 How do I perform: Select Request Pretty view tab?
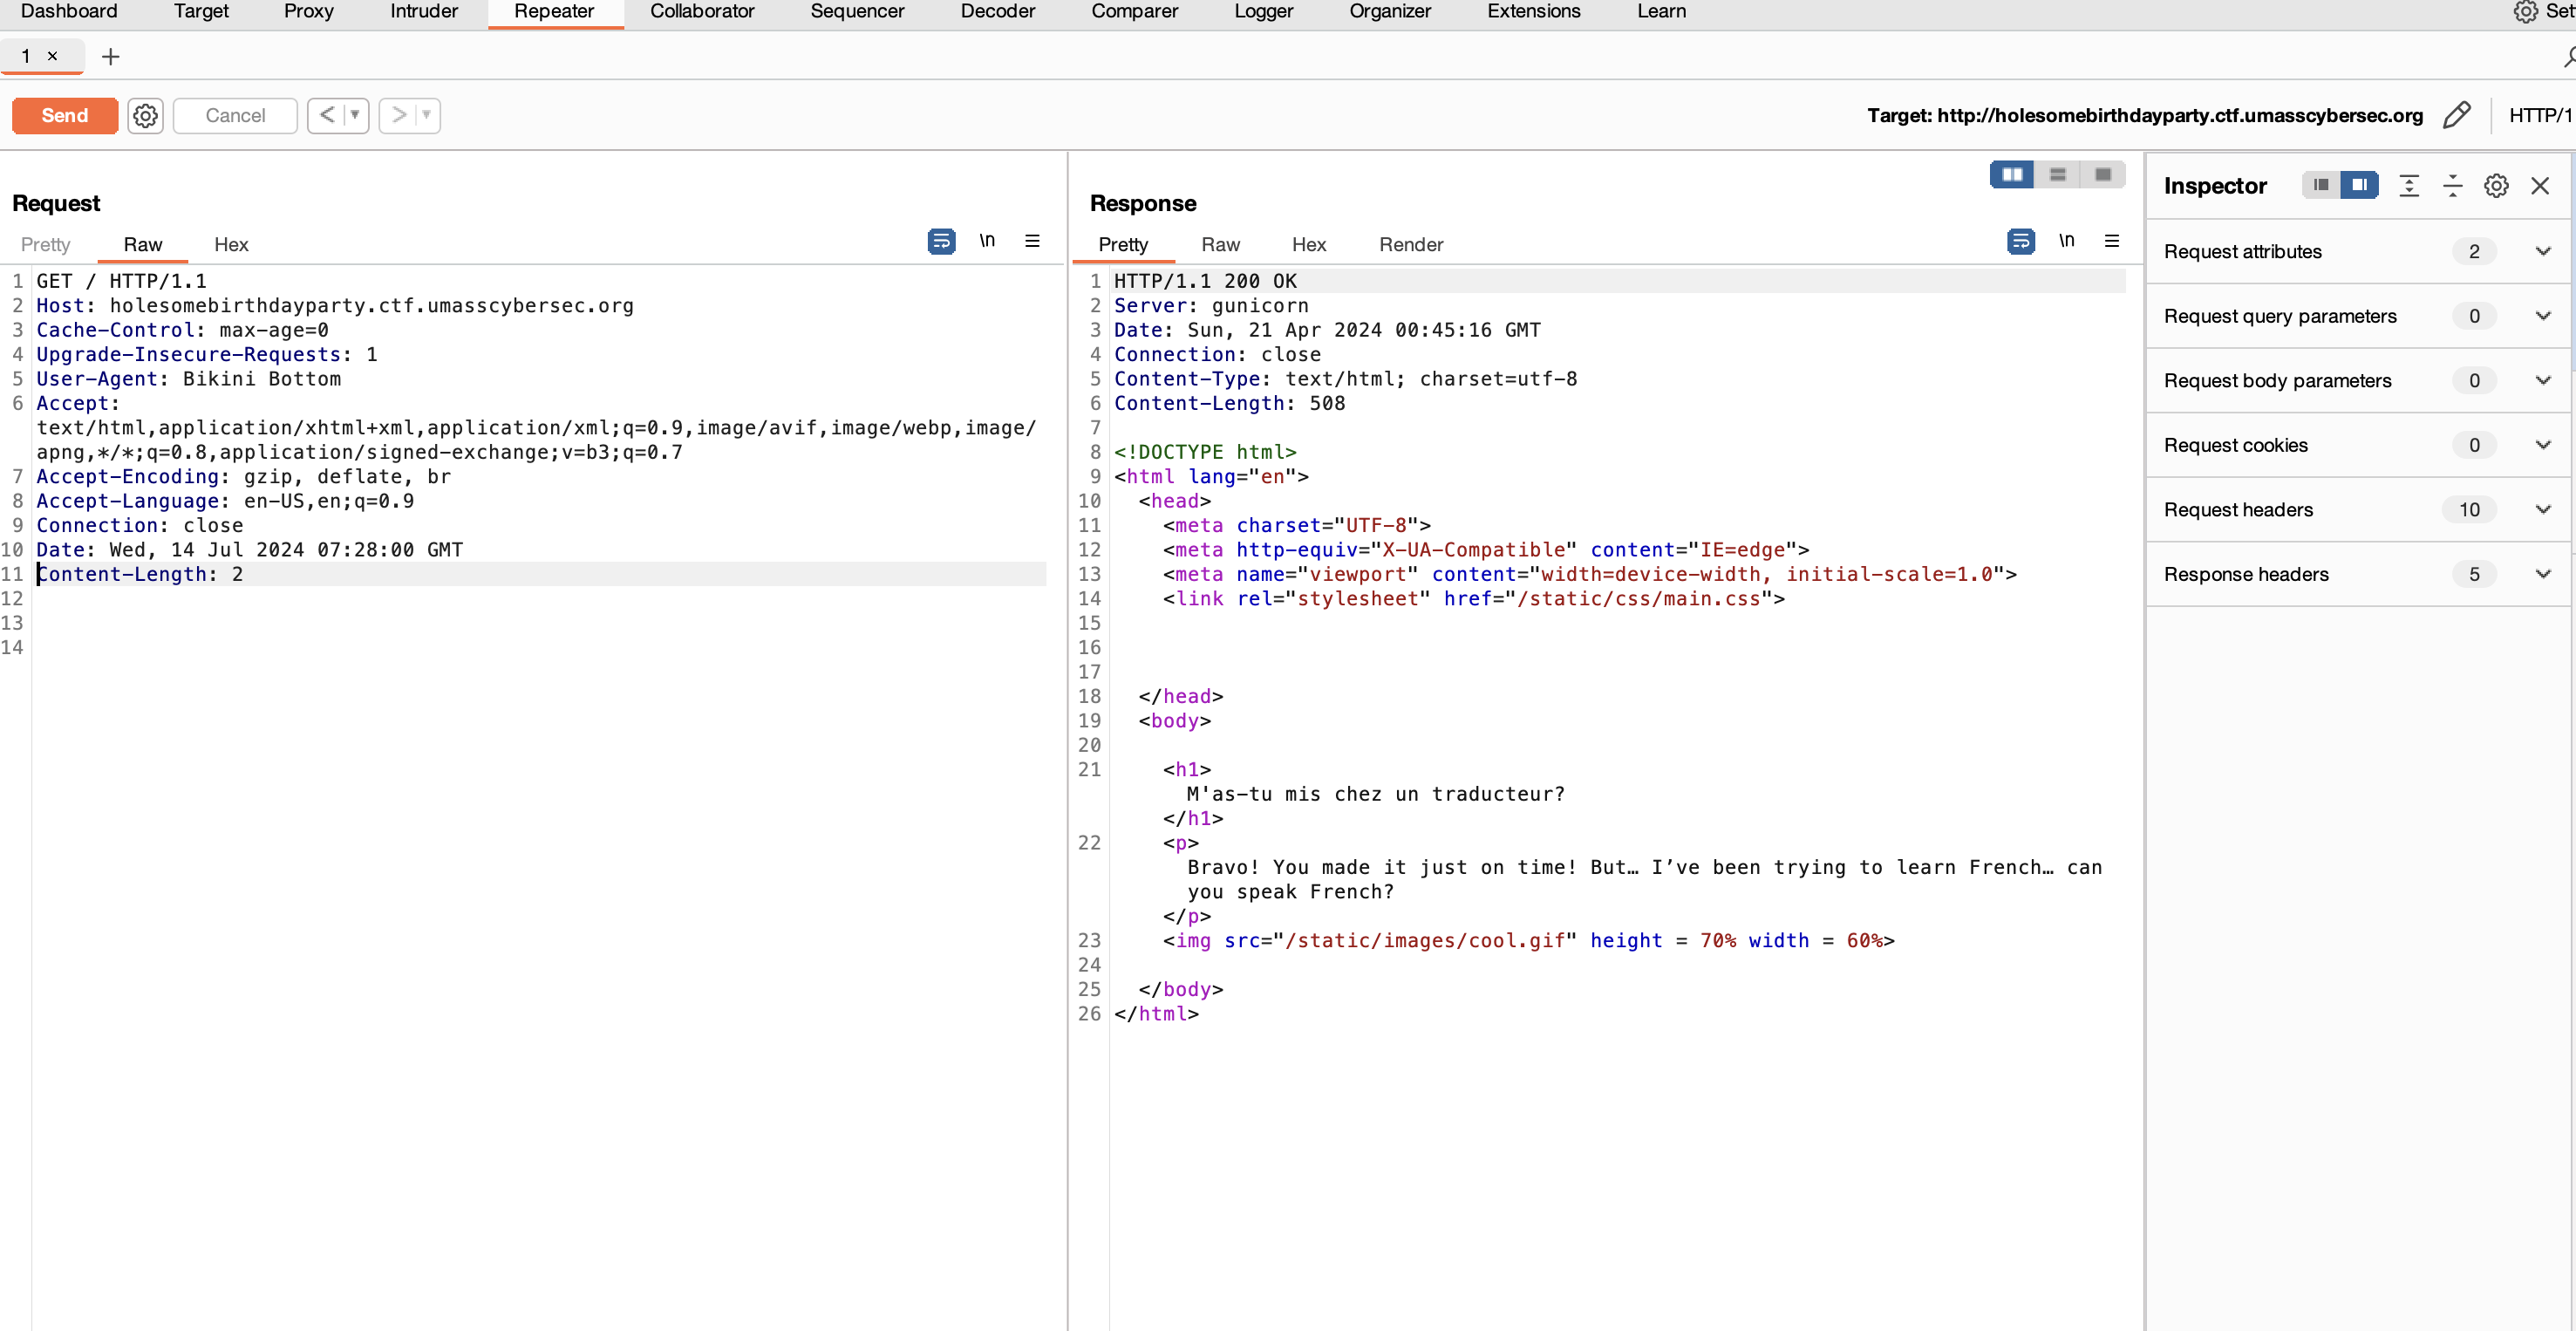tap(46, 245)
